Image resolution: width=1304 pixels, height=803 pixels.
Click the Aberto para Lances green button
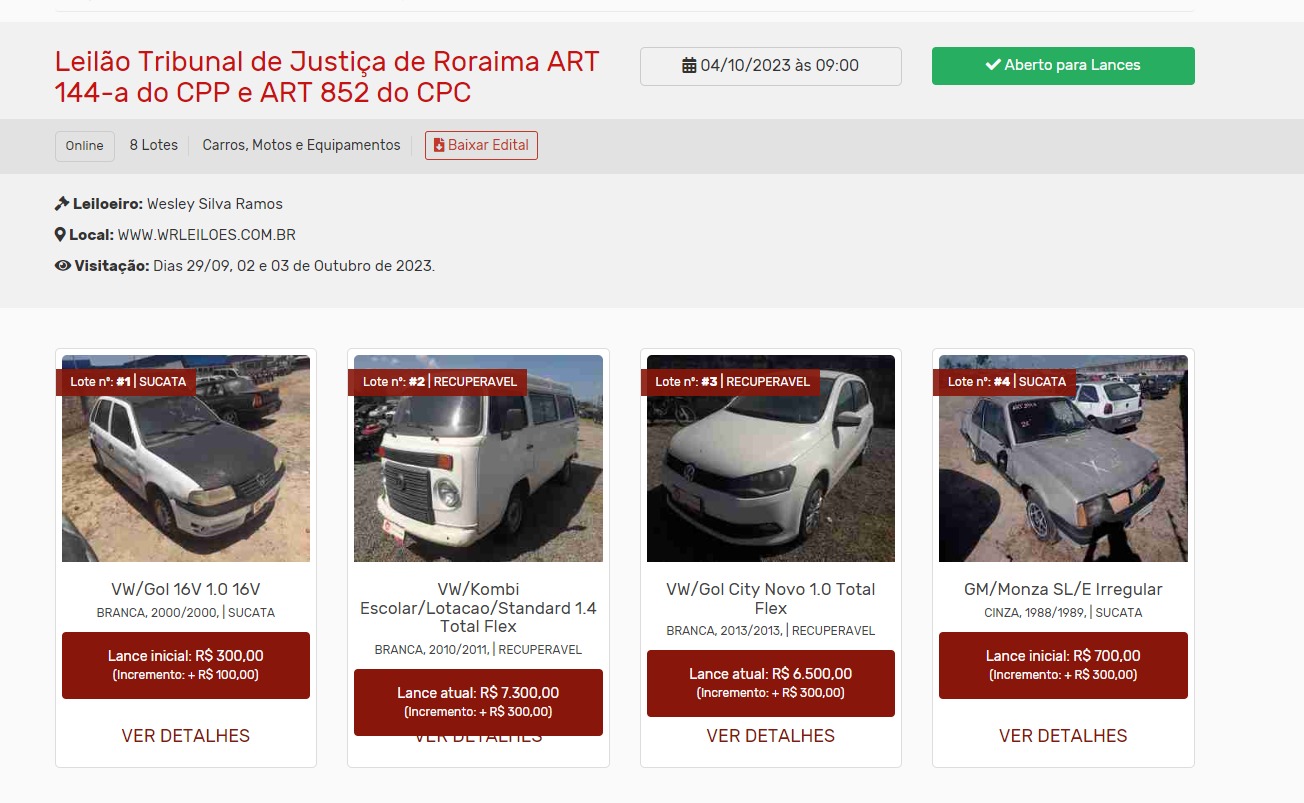point(1063,66)
